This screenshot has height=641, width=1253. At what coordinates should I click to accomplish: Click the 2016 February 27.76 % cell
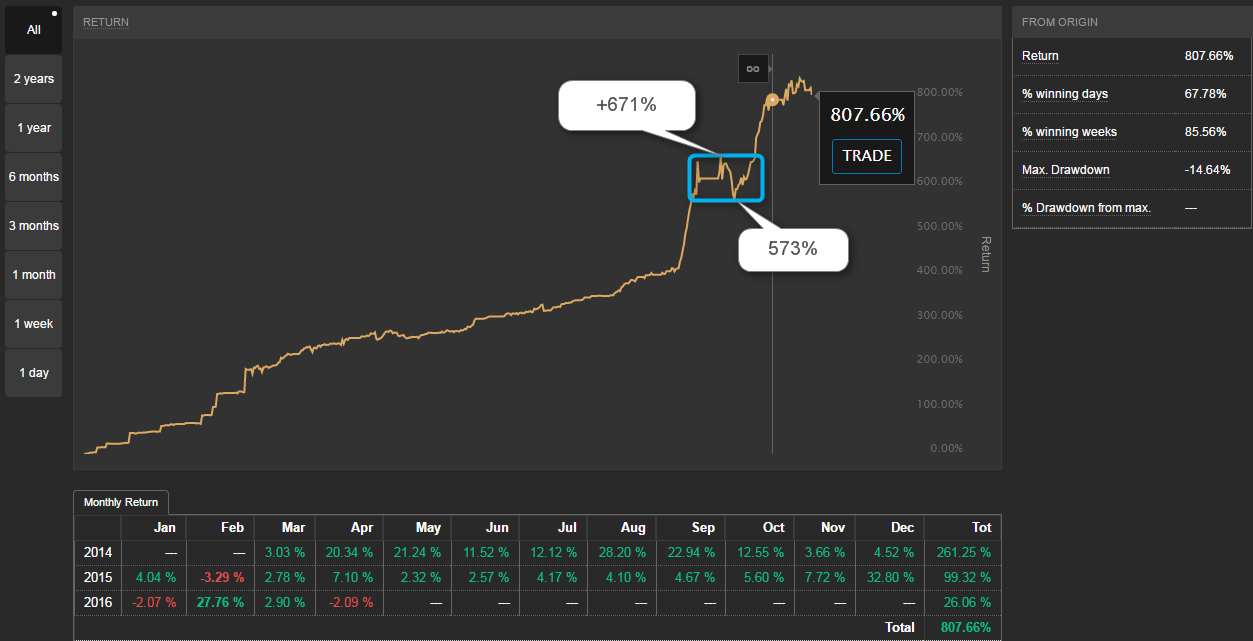[x=220, y=602]
